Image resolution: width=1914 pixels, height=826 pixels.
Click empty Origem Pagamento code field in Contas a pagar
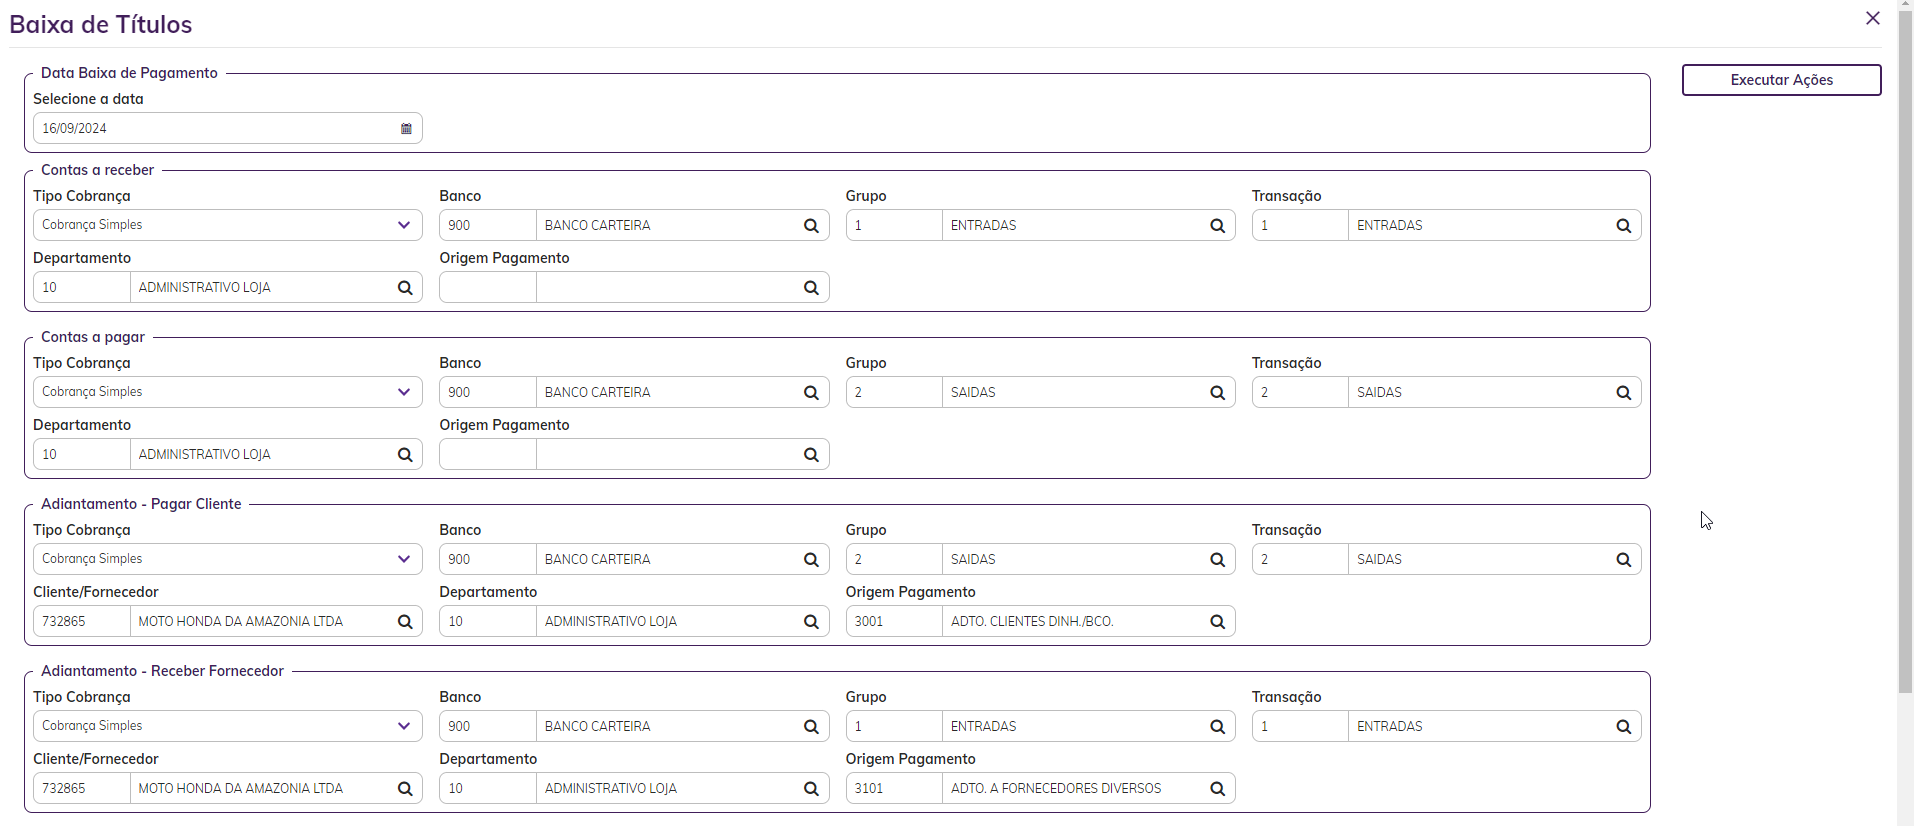[487, 455]
